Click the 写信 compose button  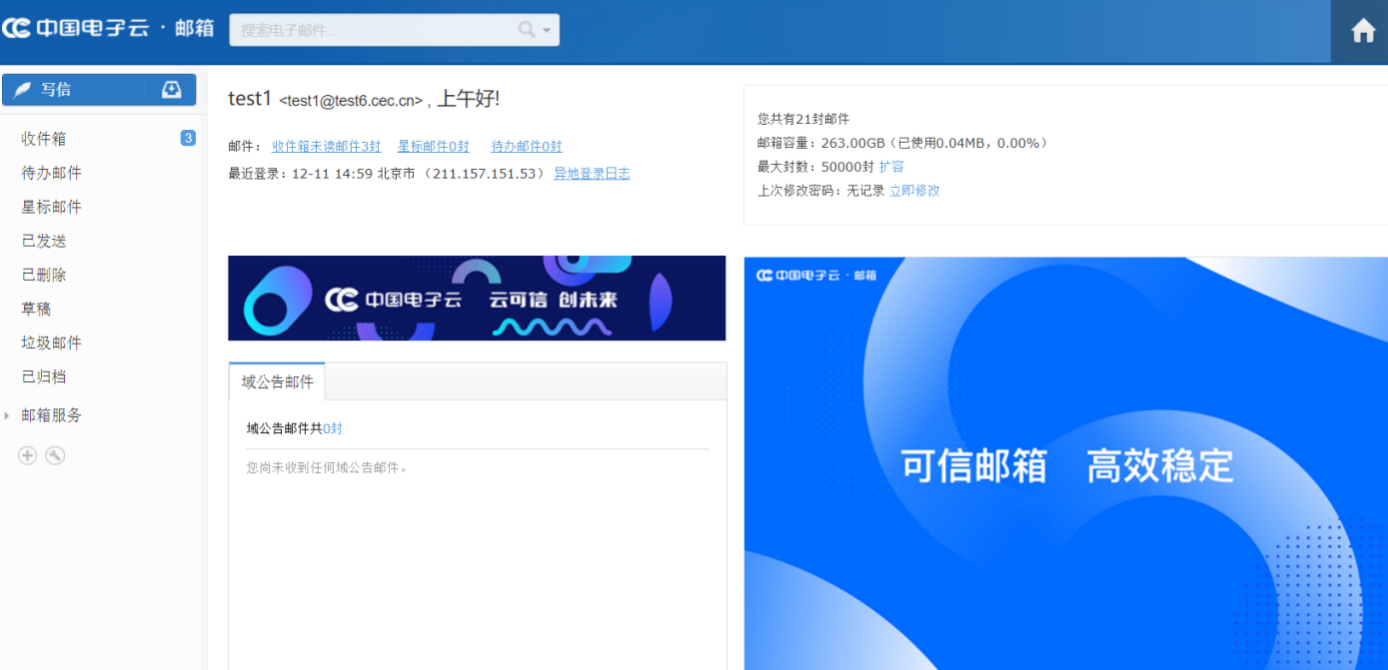click(x=73, y=89)
